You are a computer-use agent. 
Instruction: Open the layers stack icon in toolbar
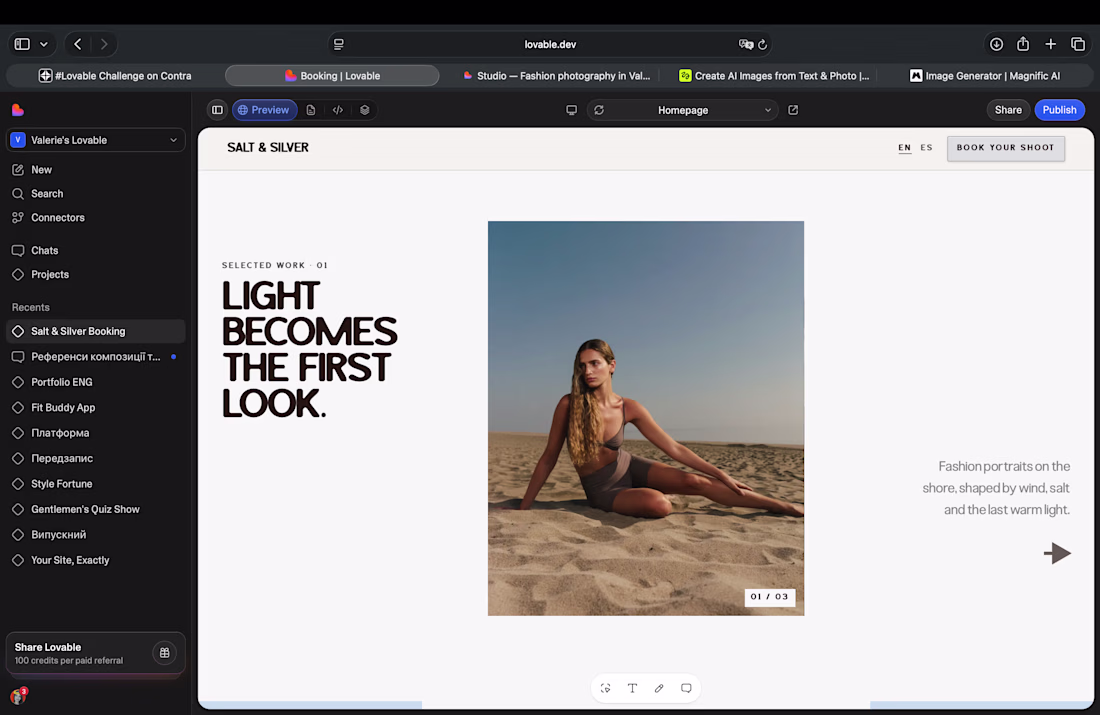[x=365, y=110]
